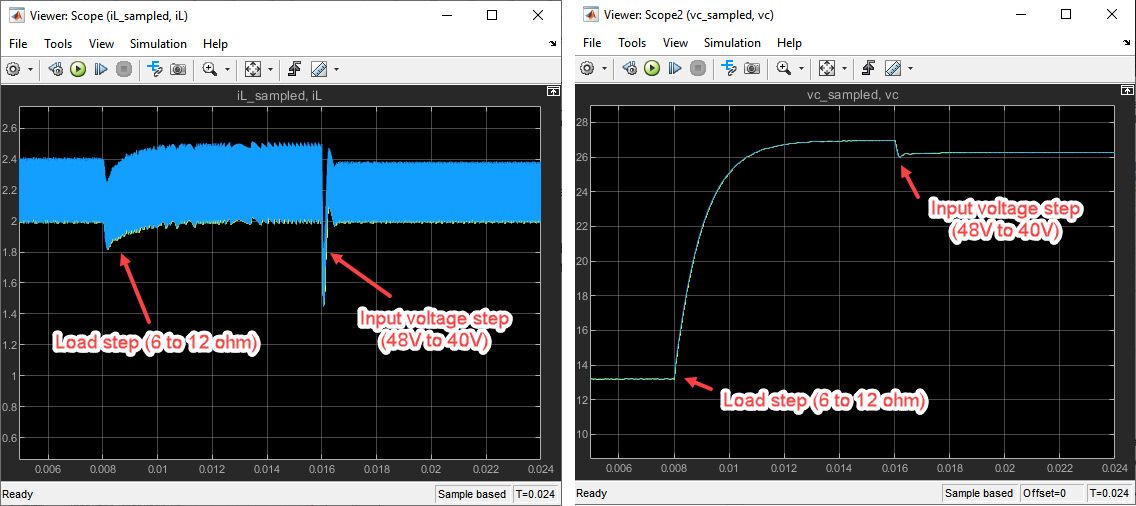Open triggers icon in Scope2 toolbar

869,68
